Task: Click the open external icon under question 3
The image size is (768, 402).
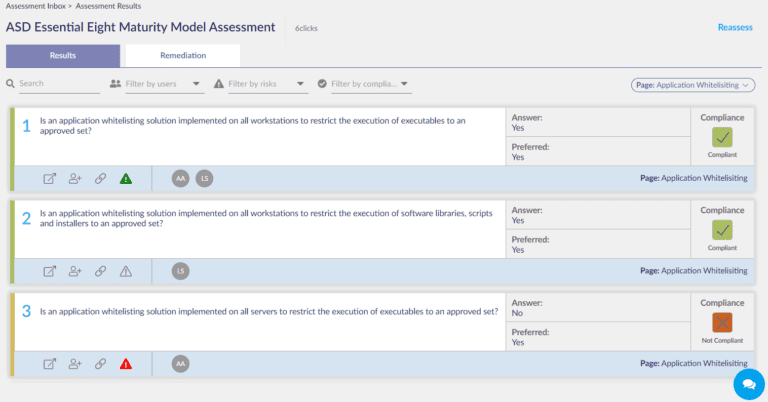Action: coord(50,364)
